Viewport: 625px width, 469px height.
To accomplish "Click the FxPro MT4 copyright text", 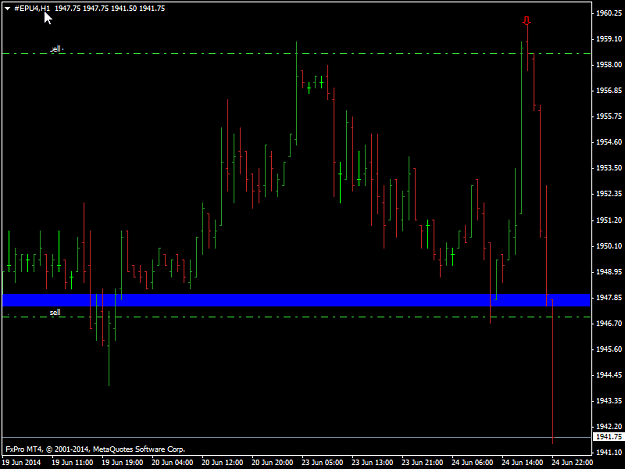I will [95, 449].
